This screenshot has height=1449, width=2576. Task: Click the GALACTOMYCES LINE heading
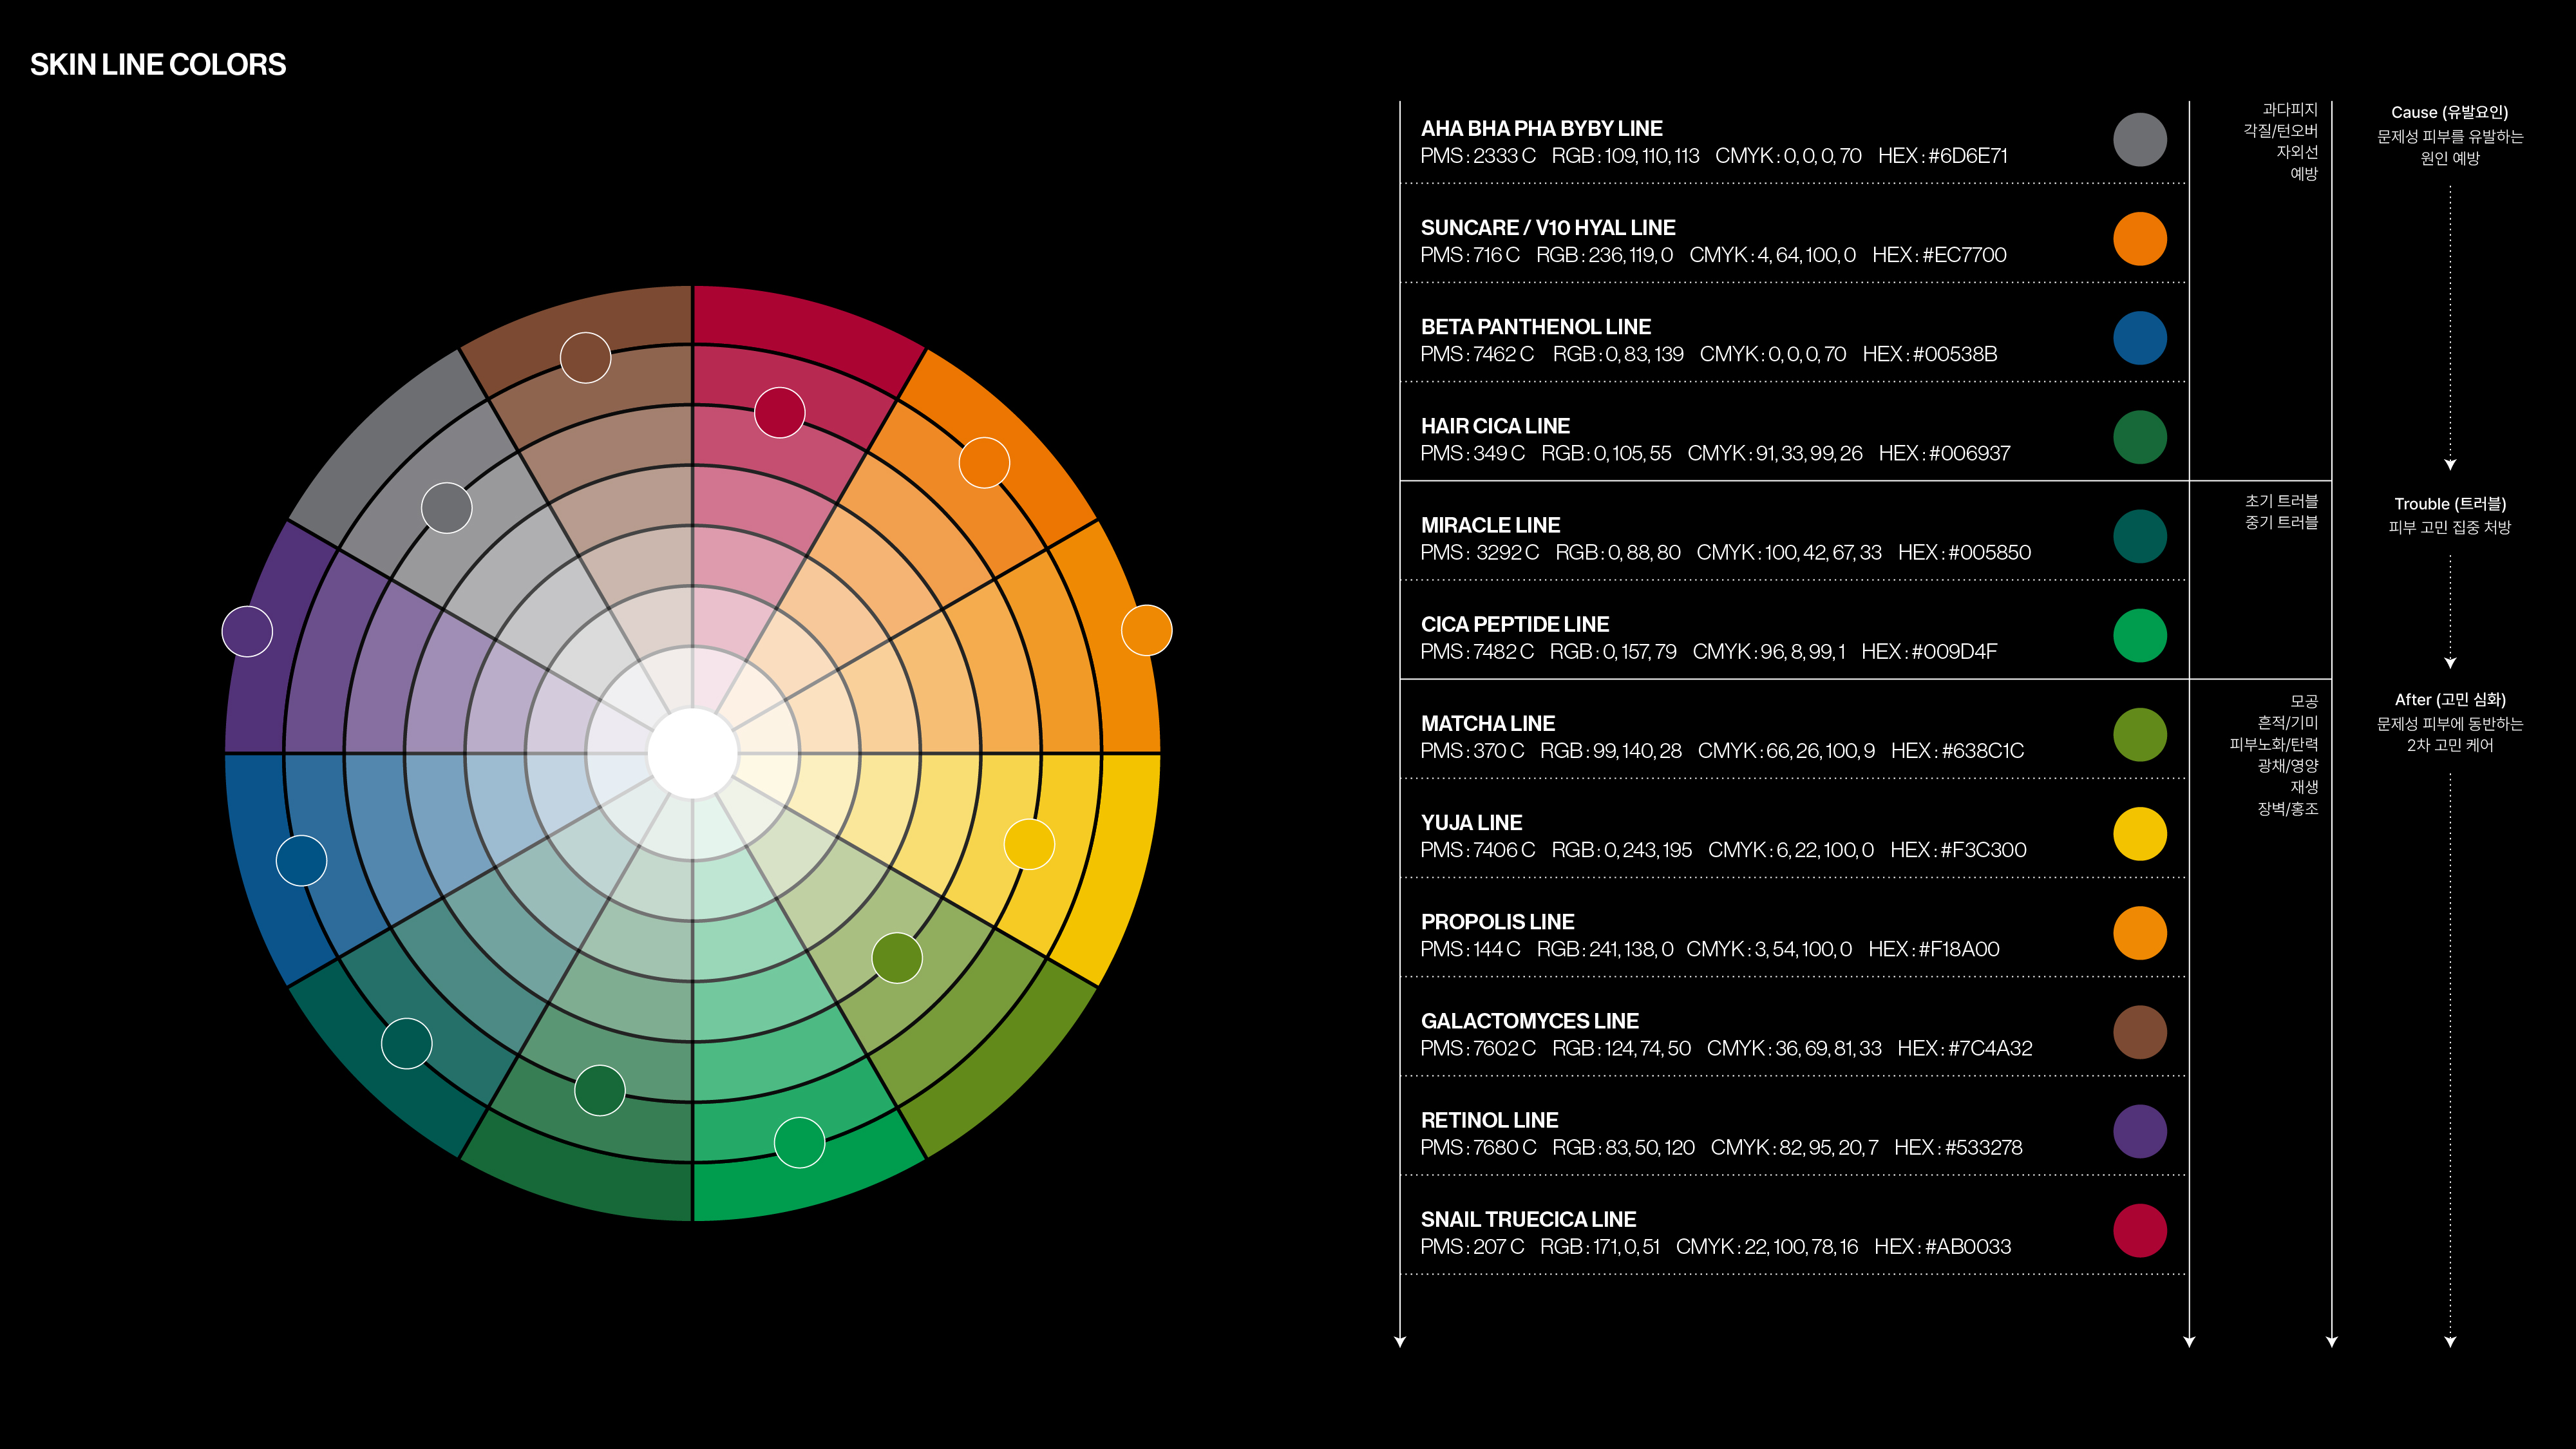1530,1021
